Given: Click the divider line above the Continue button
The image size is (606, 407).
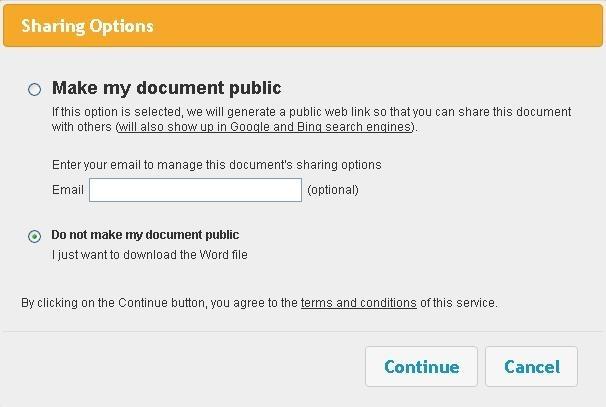Looking at the screenshot, I should 303,331.
